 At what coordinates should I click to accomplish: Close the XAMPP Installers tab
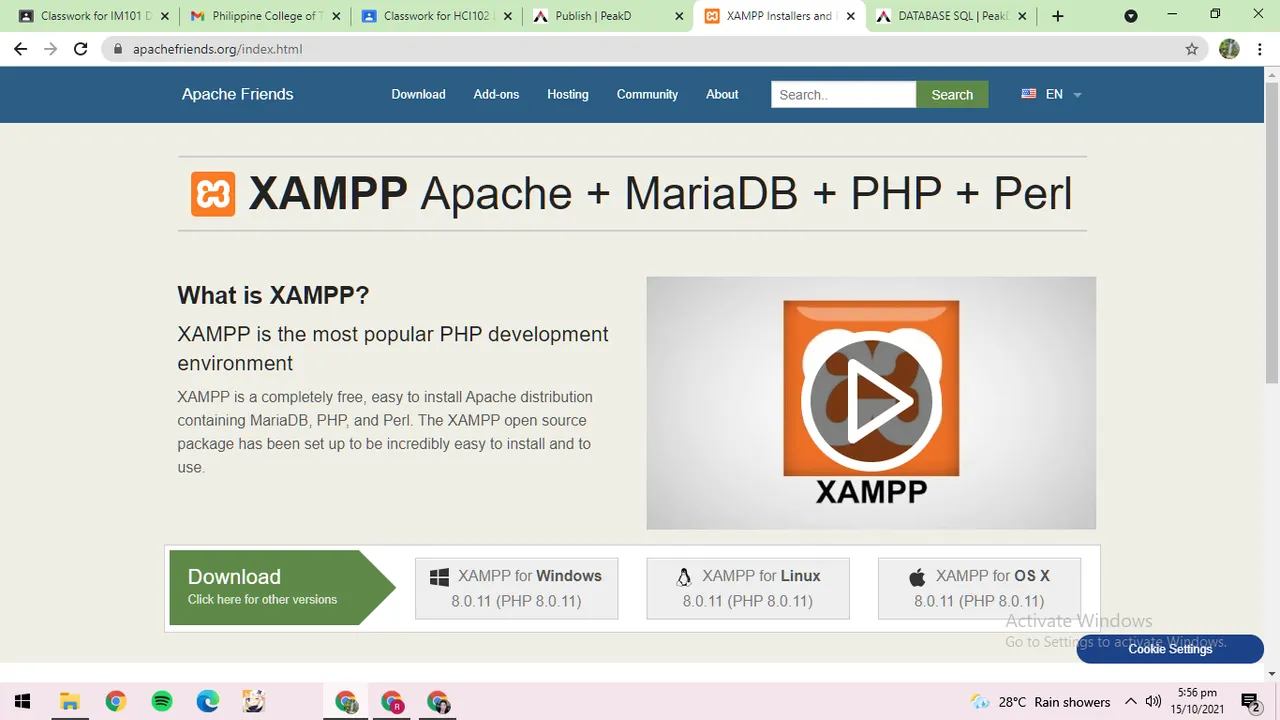pyautogui.click(x=850, y=16)
